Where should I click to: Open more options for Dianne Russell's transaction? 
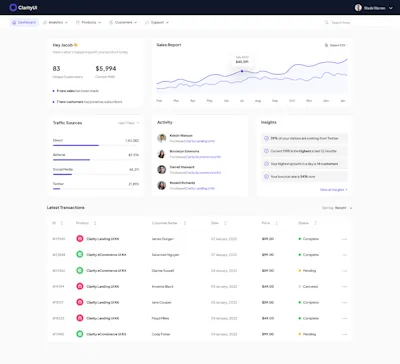[344, 271]
